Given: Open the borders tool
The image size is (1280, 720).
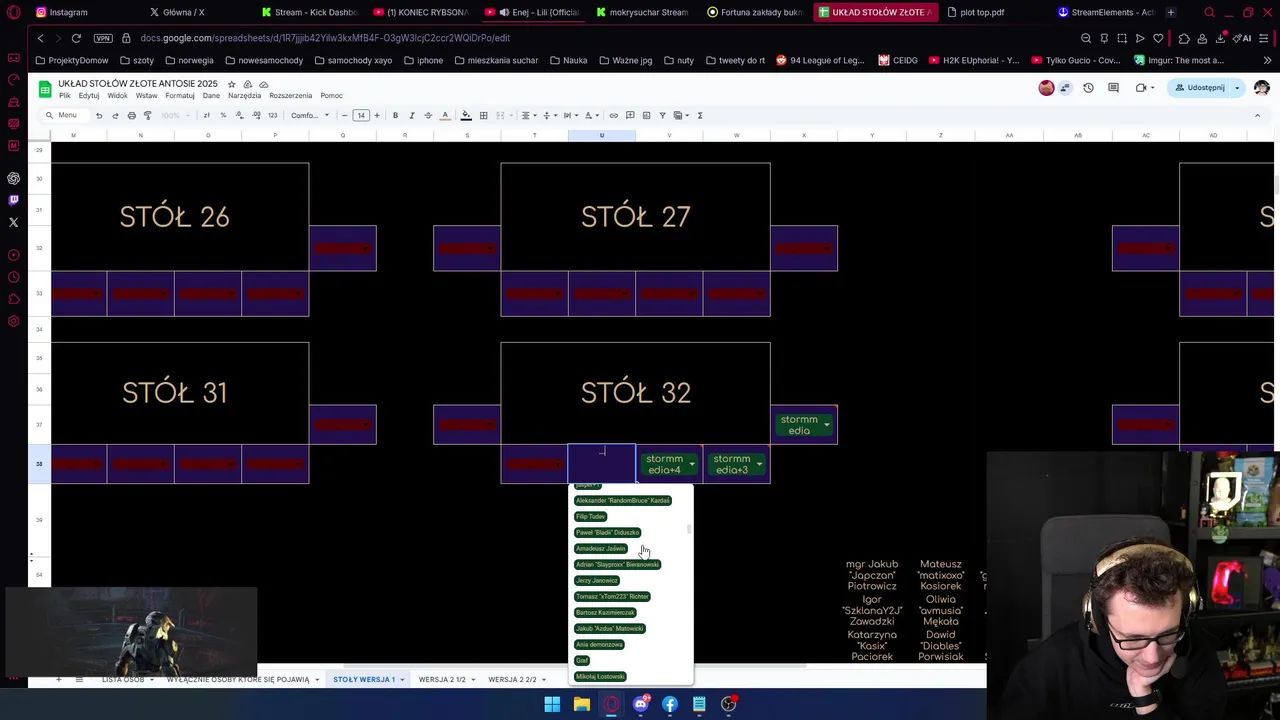Looking at the screenshot, I should pos(483,115).
